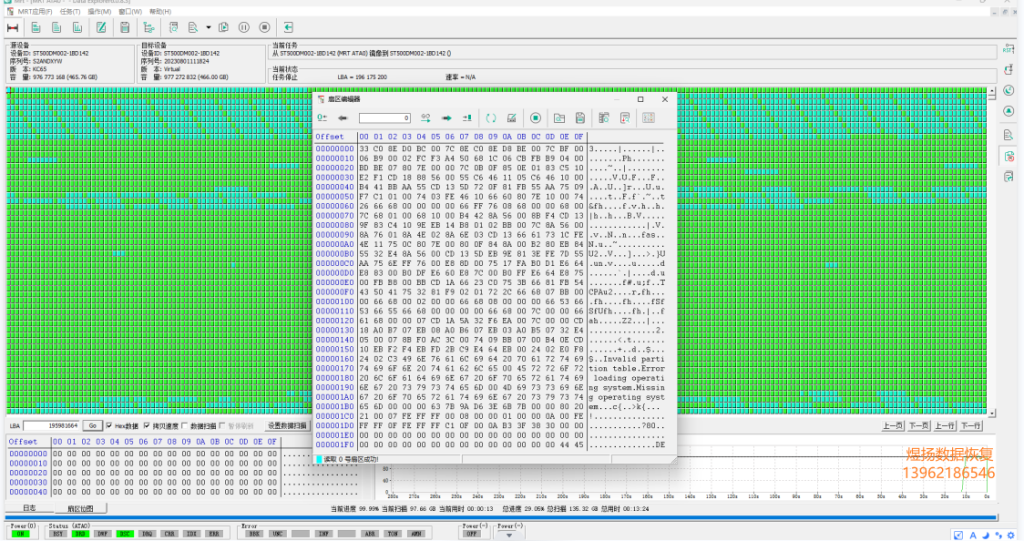Click the 下一页 button
Image resolution: width=1024 pixels, height=541 pixels.
click(x=919, y=426)
